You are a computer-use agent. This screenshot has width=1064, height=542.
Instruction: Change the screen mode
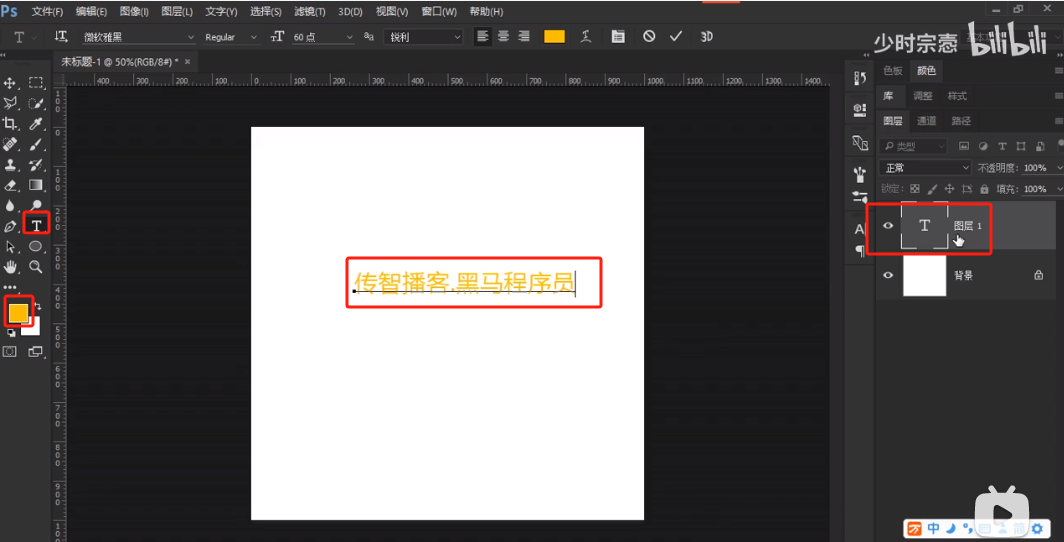click(x=35, y=351)
